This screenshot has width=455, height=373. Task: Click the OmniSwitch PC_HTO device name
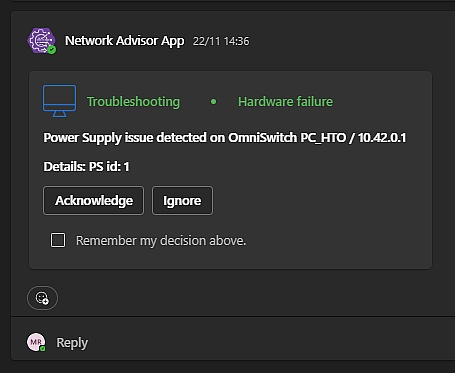(287, 138)
